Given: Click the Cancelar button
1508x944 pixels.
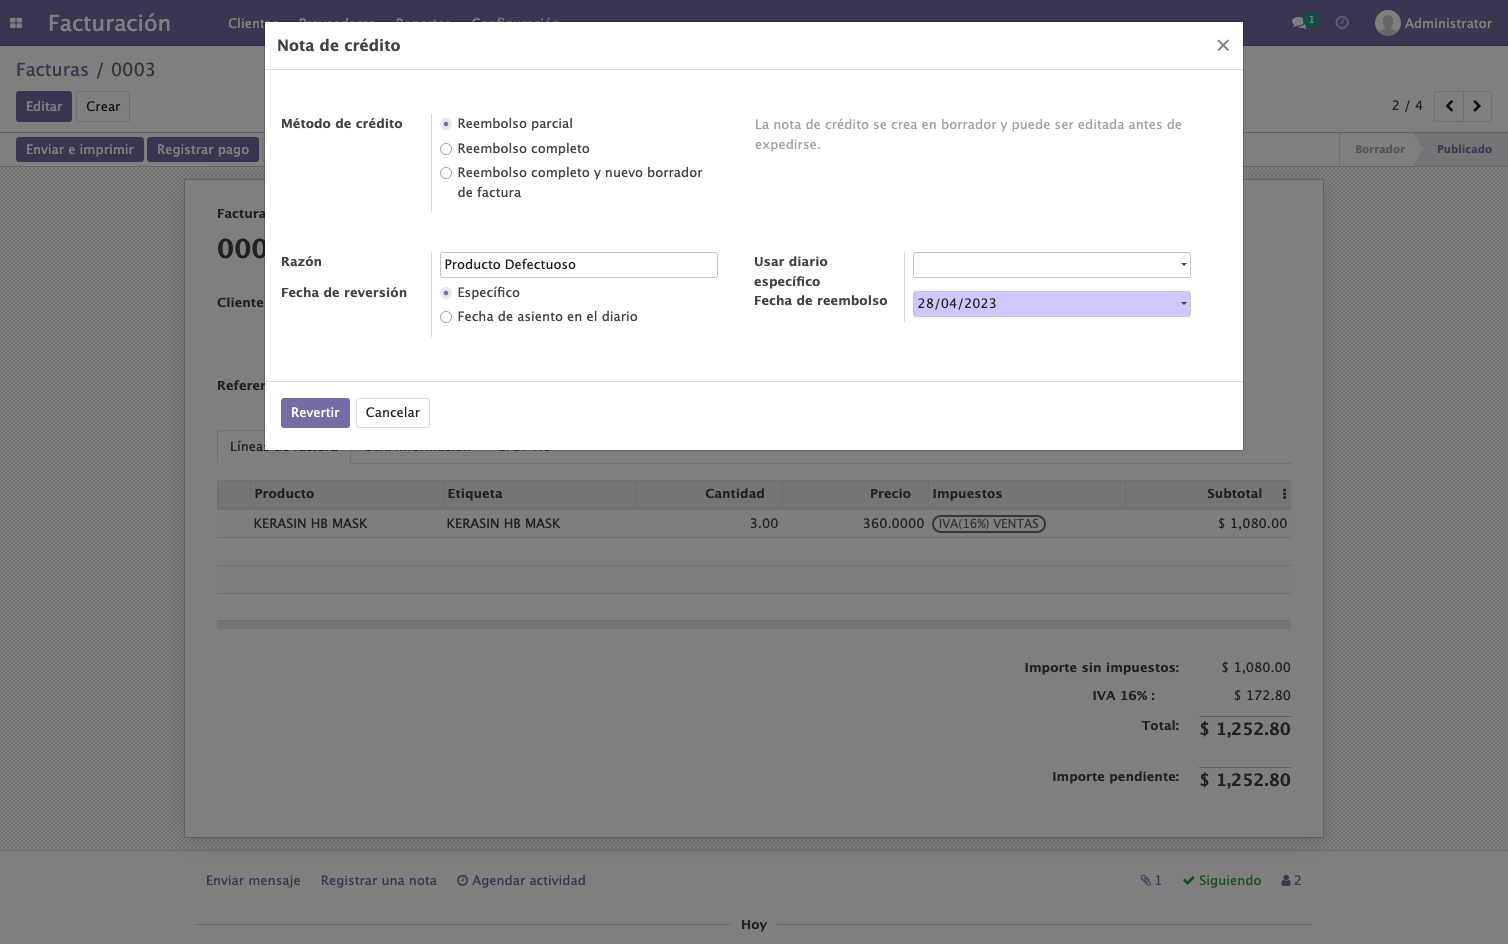Looking at the screenshot, I should pos(393,413).
